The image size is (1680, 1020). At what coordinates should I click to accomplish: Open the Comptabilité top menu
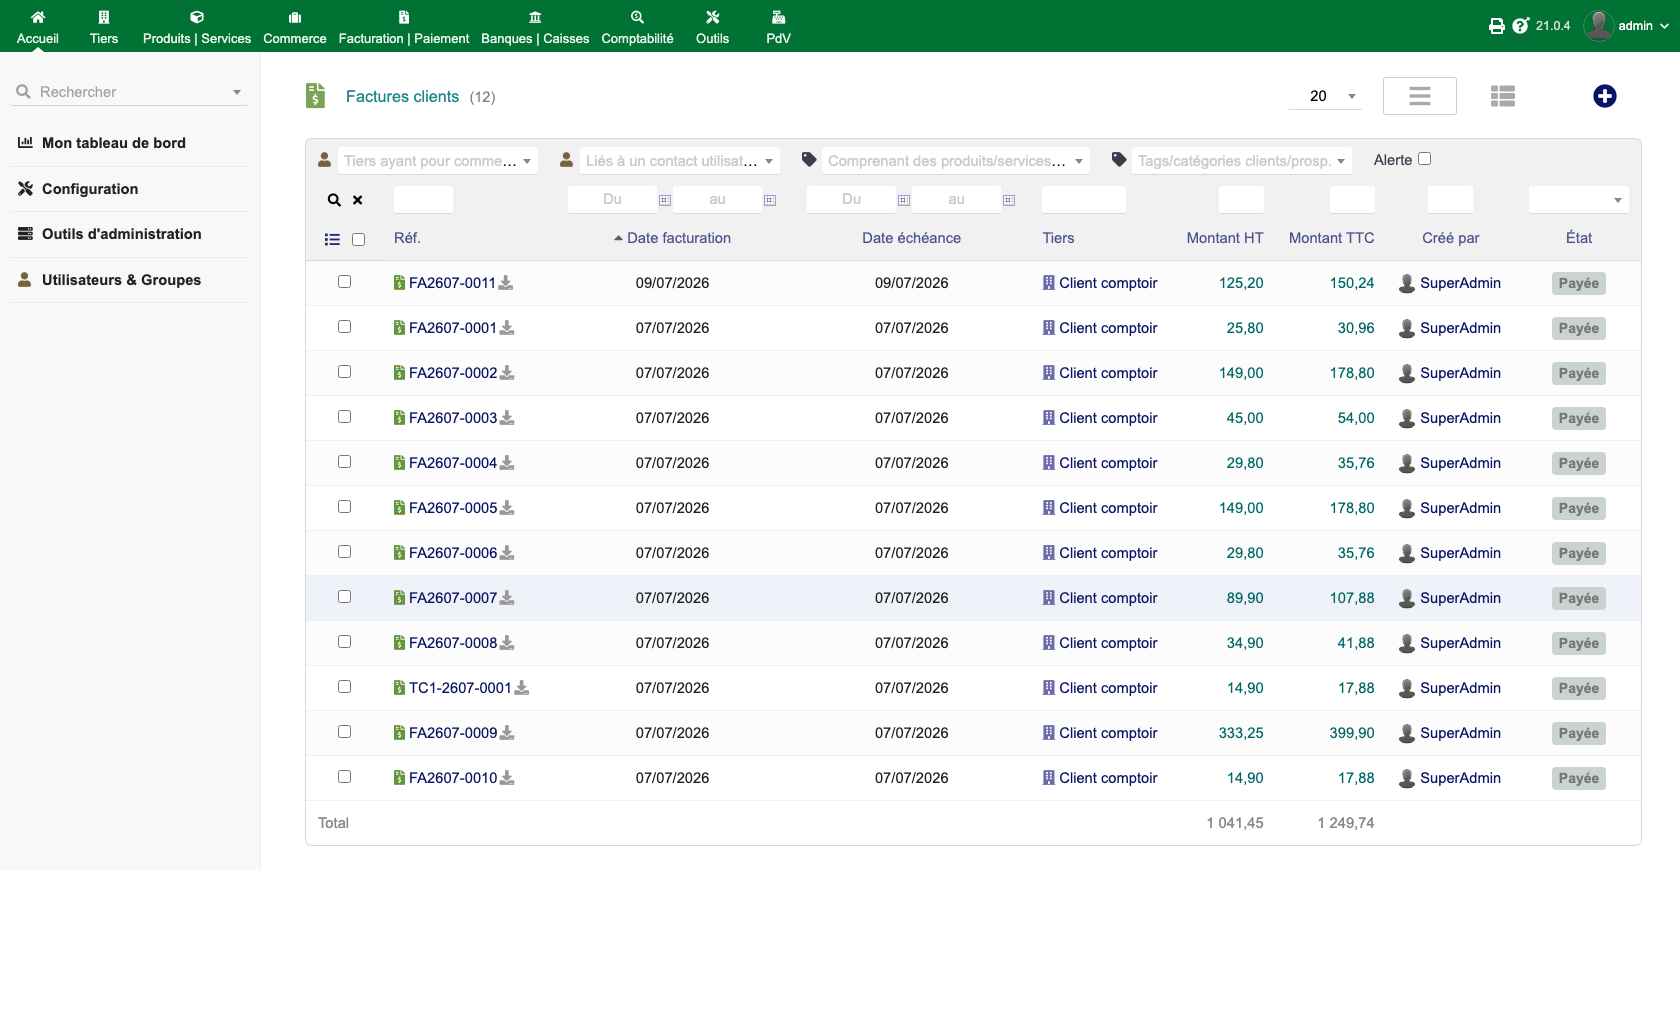[637, 27]
